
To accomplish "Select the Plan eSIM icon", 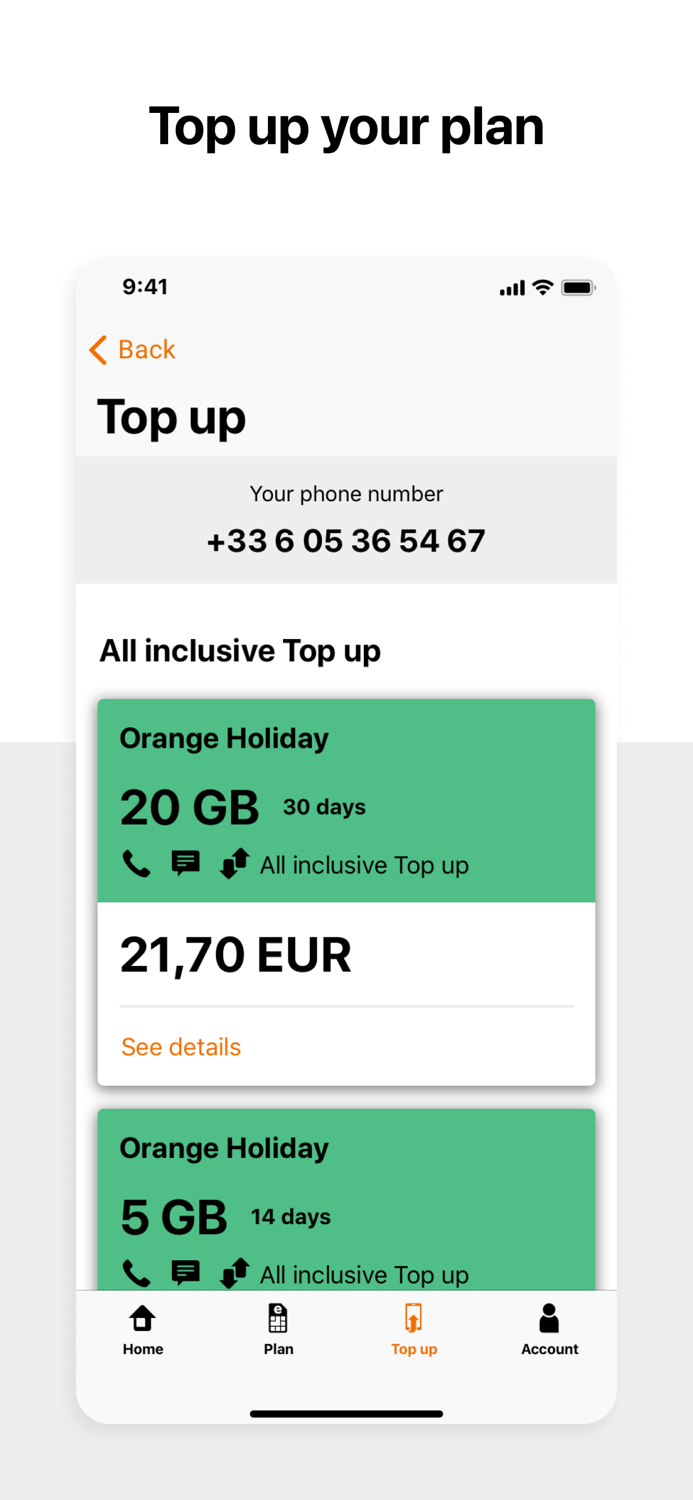I will (278, 1318).
